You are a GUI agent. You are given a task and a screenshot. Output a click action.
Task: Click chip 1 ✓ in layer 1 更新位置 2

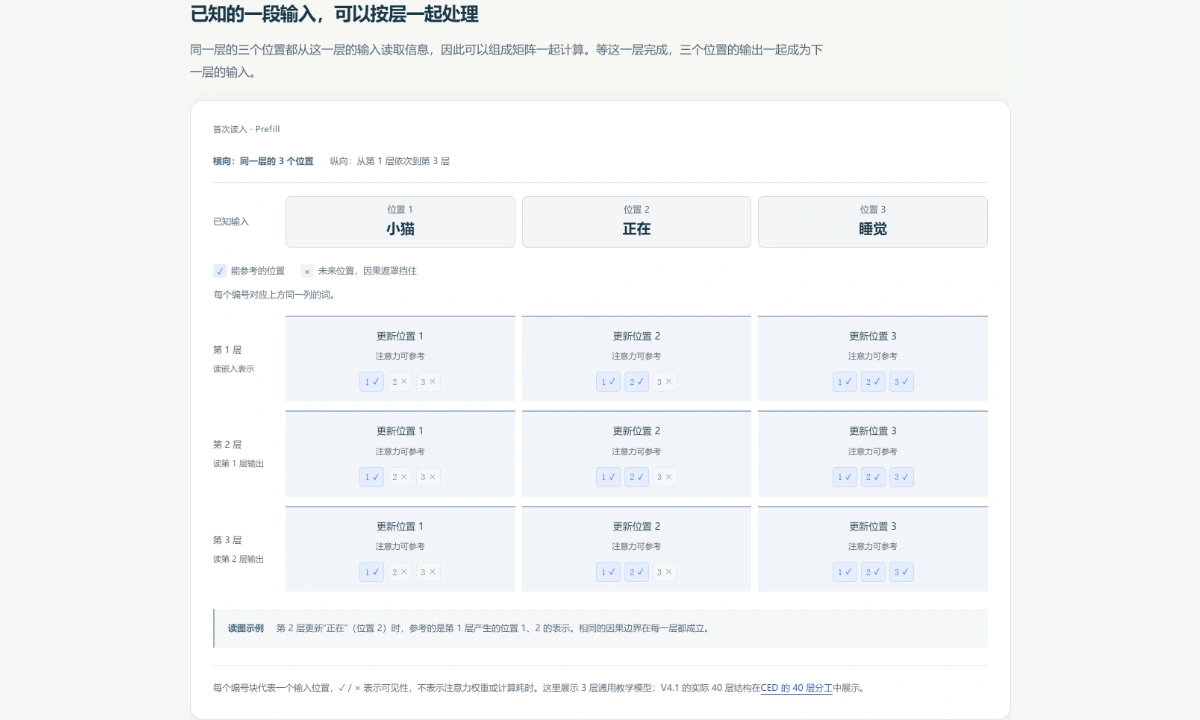click(608, 382)
